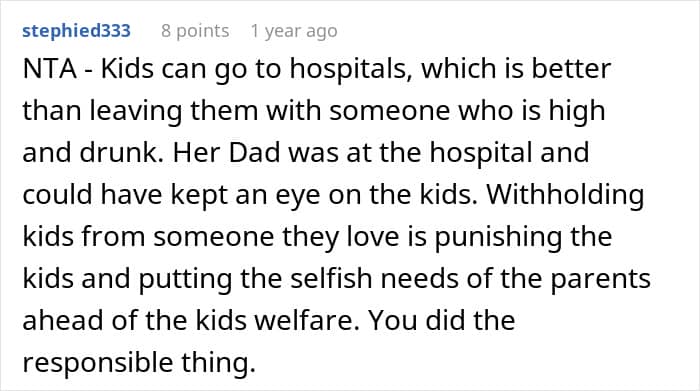Viewport: 700px width, 391px height.
Task: Click the NTA verdict at comment start
Action: 50,69
